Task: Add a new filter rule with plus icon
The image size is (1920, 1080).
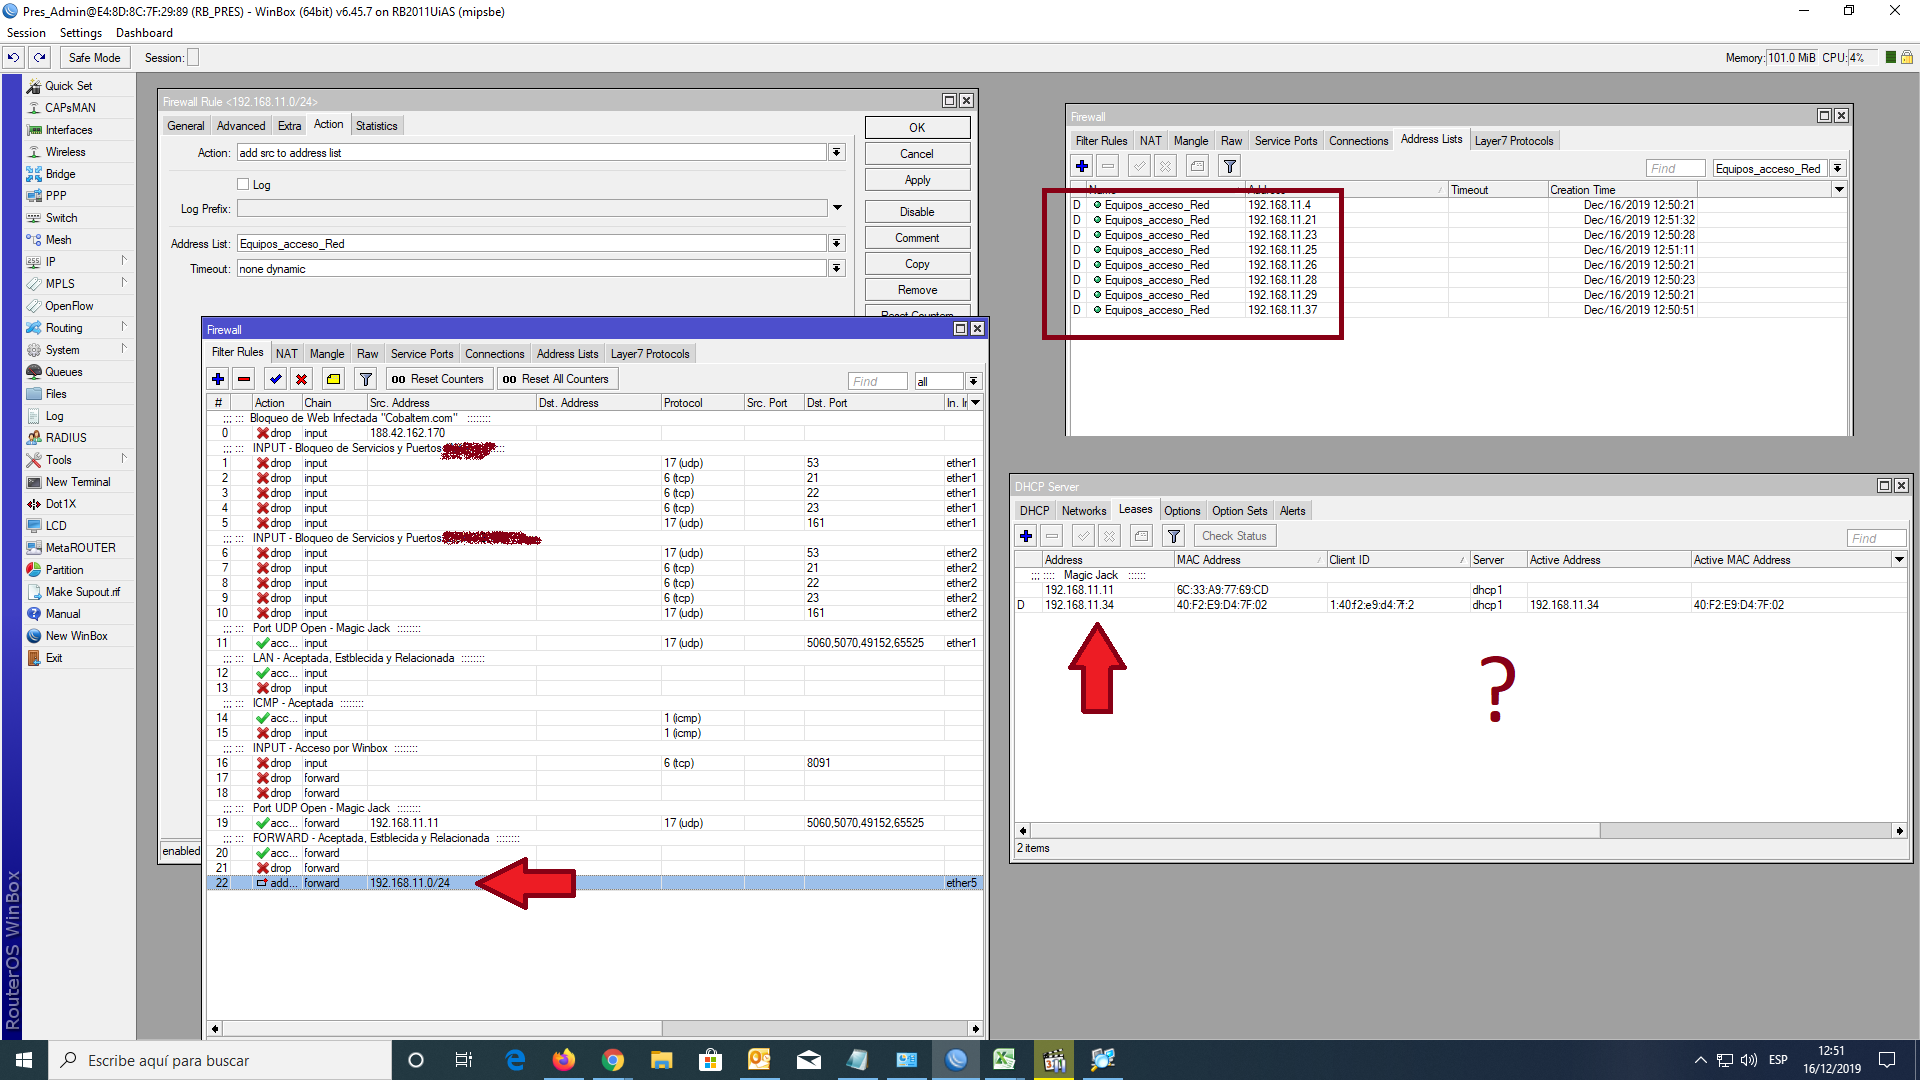Action: point(218,379)
